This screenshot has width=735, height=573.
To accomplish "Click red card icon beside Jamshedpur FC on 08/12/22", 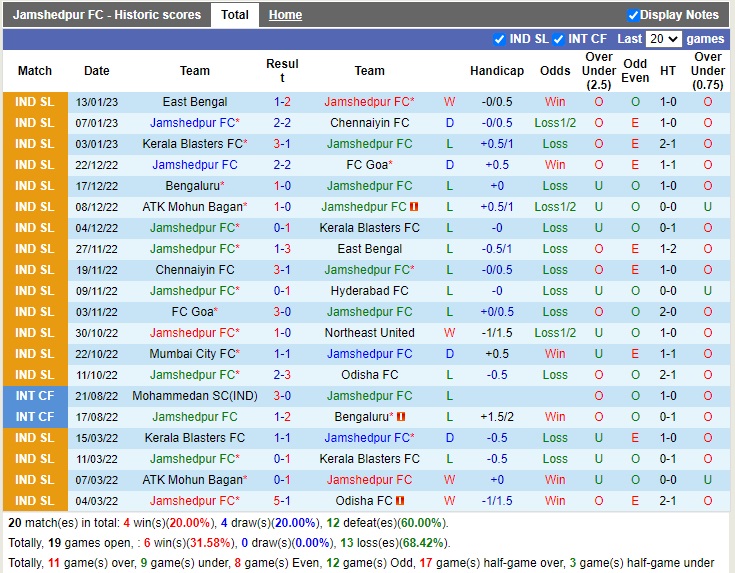I will click(413, 207).
